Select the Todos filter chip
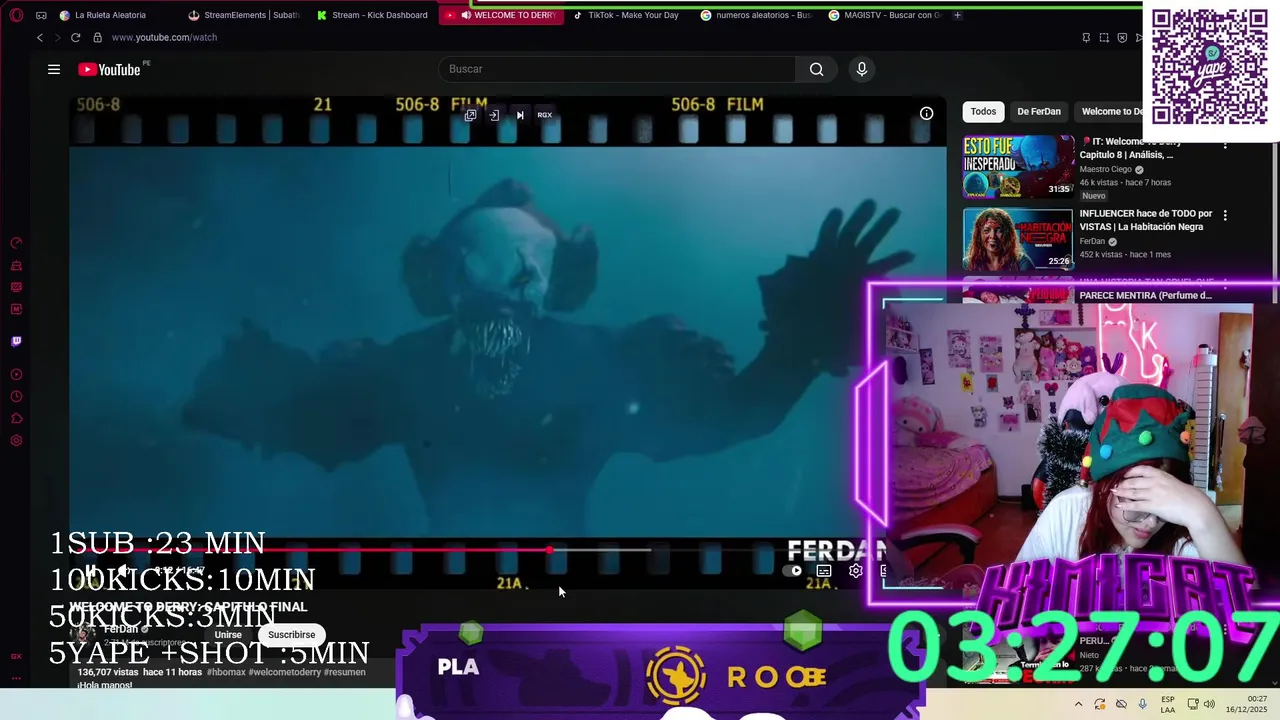The width and height of the screenshot is (1280, 720). (x=983, y=111)
